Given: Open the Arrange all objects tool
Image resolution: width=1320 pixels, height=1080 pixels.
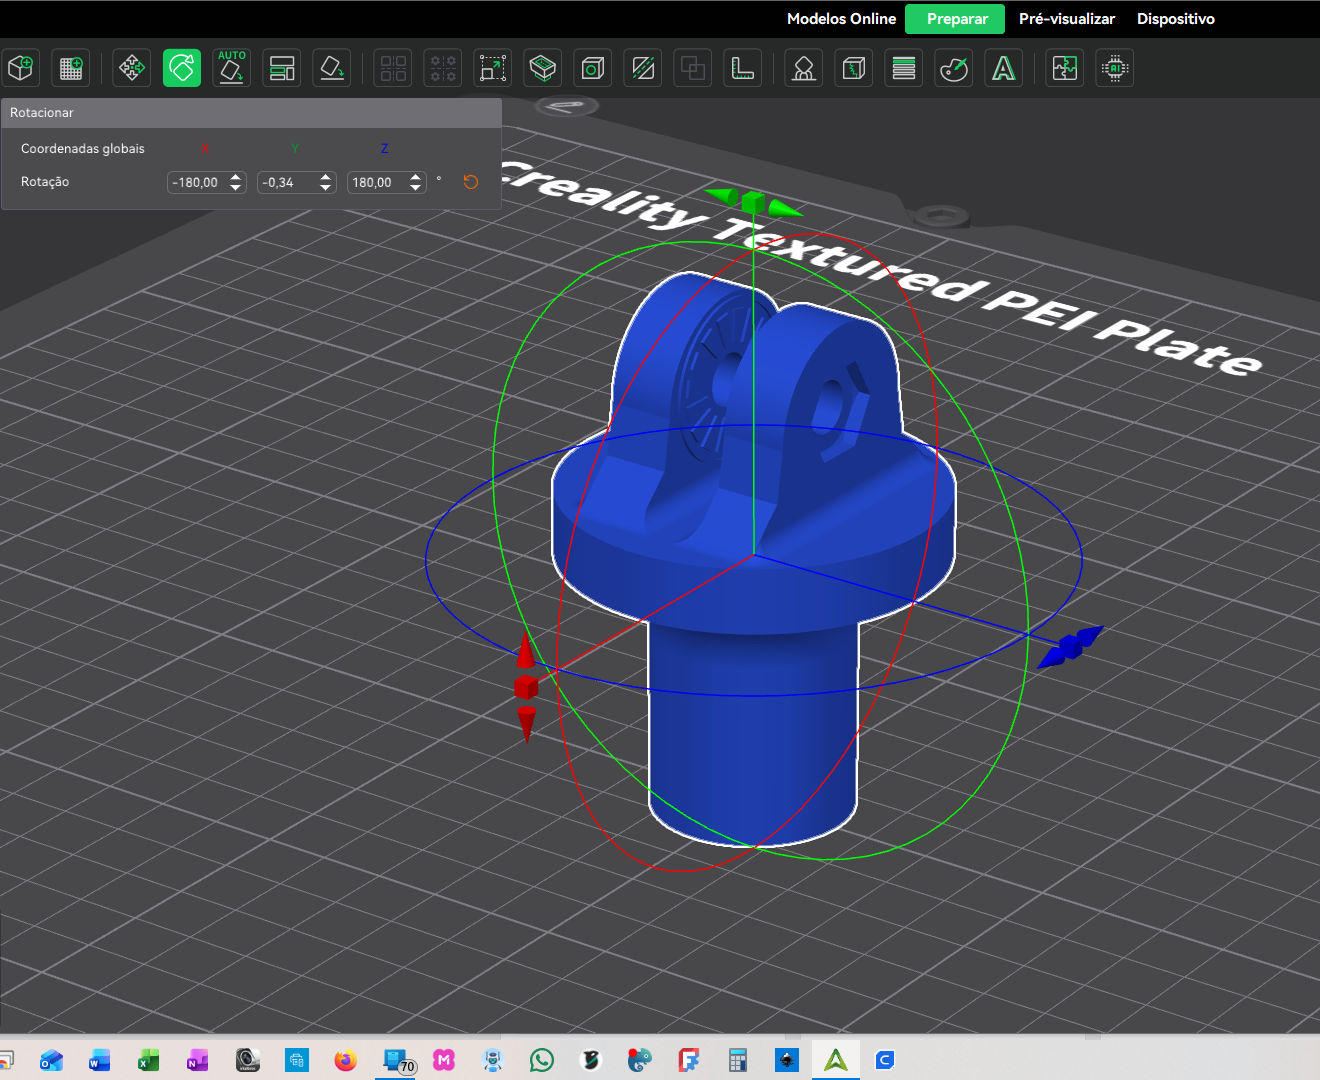Looking at the screenshot, I should [x=282, y=68].
